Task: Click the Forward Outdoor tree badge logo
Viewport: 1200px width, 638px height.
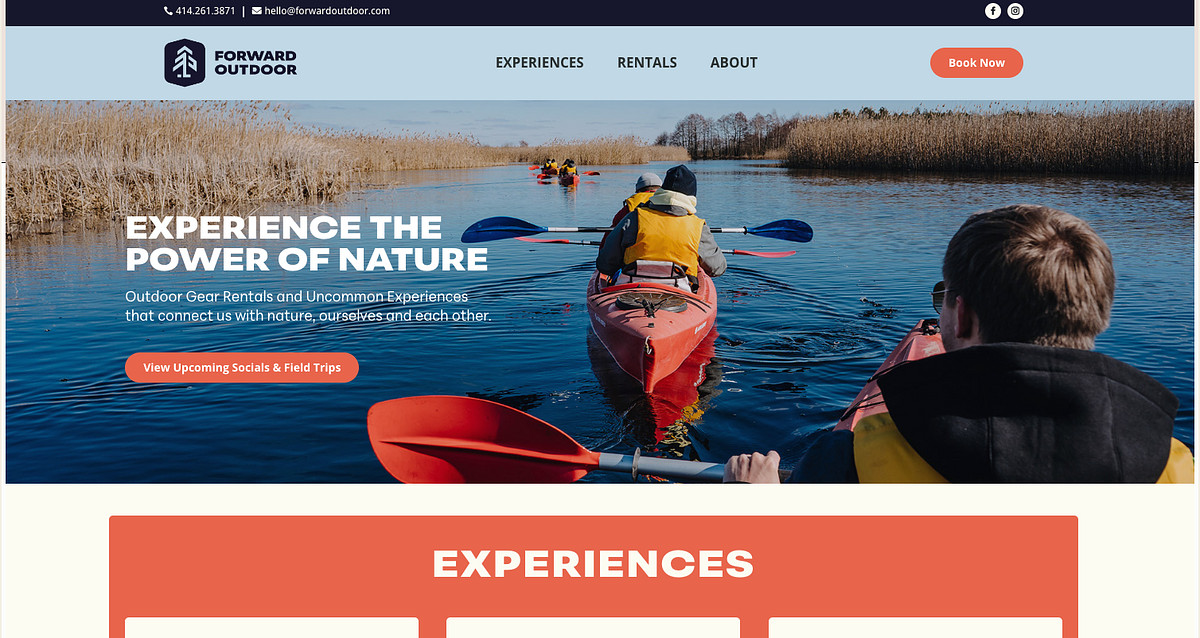Action: pyautogui.click(x=184, y=63)
